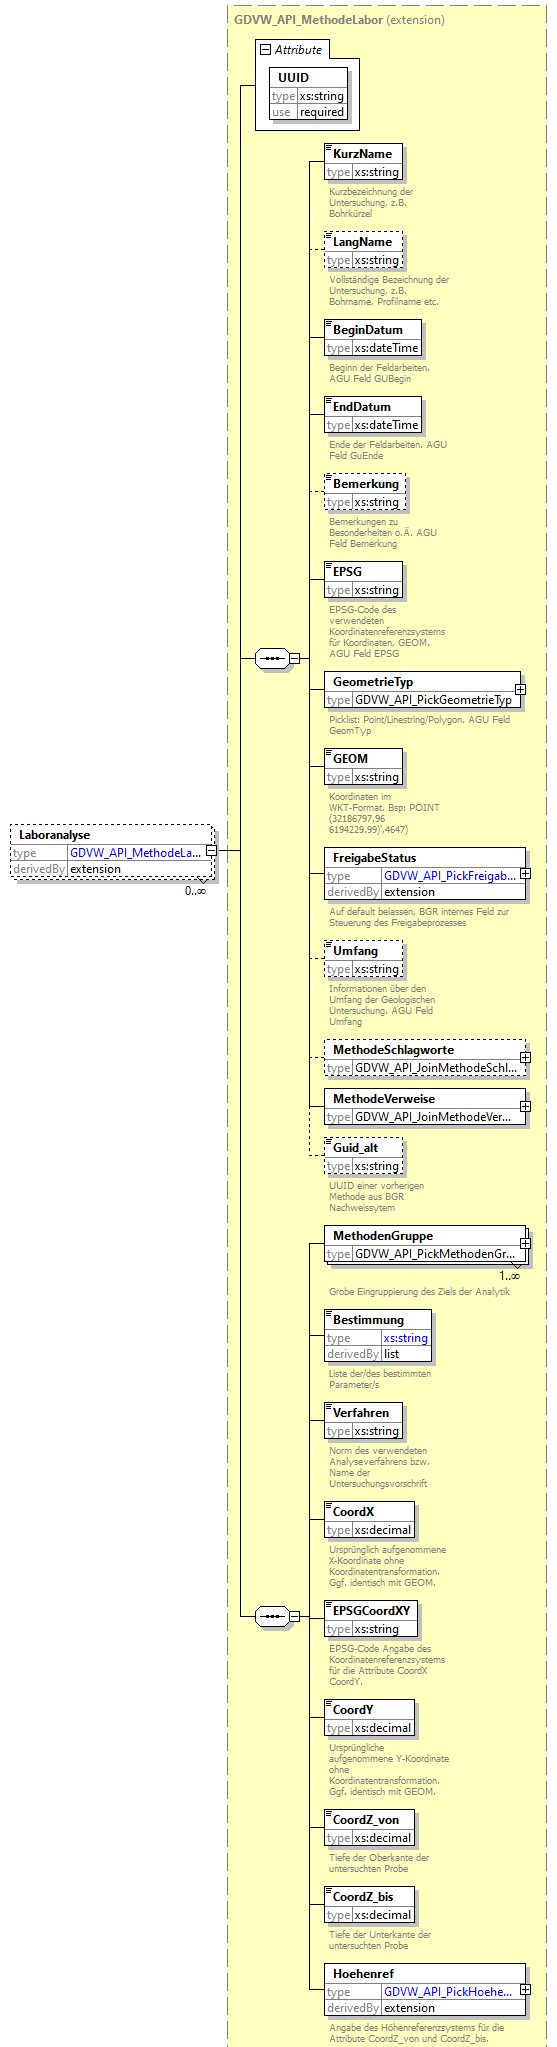Click the lower sequence compositor icon
The height and width of the screenshot is (2047, 557).
tap(272, 1615)
